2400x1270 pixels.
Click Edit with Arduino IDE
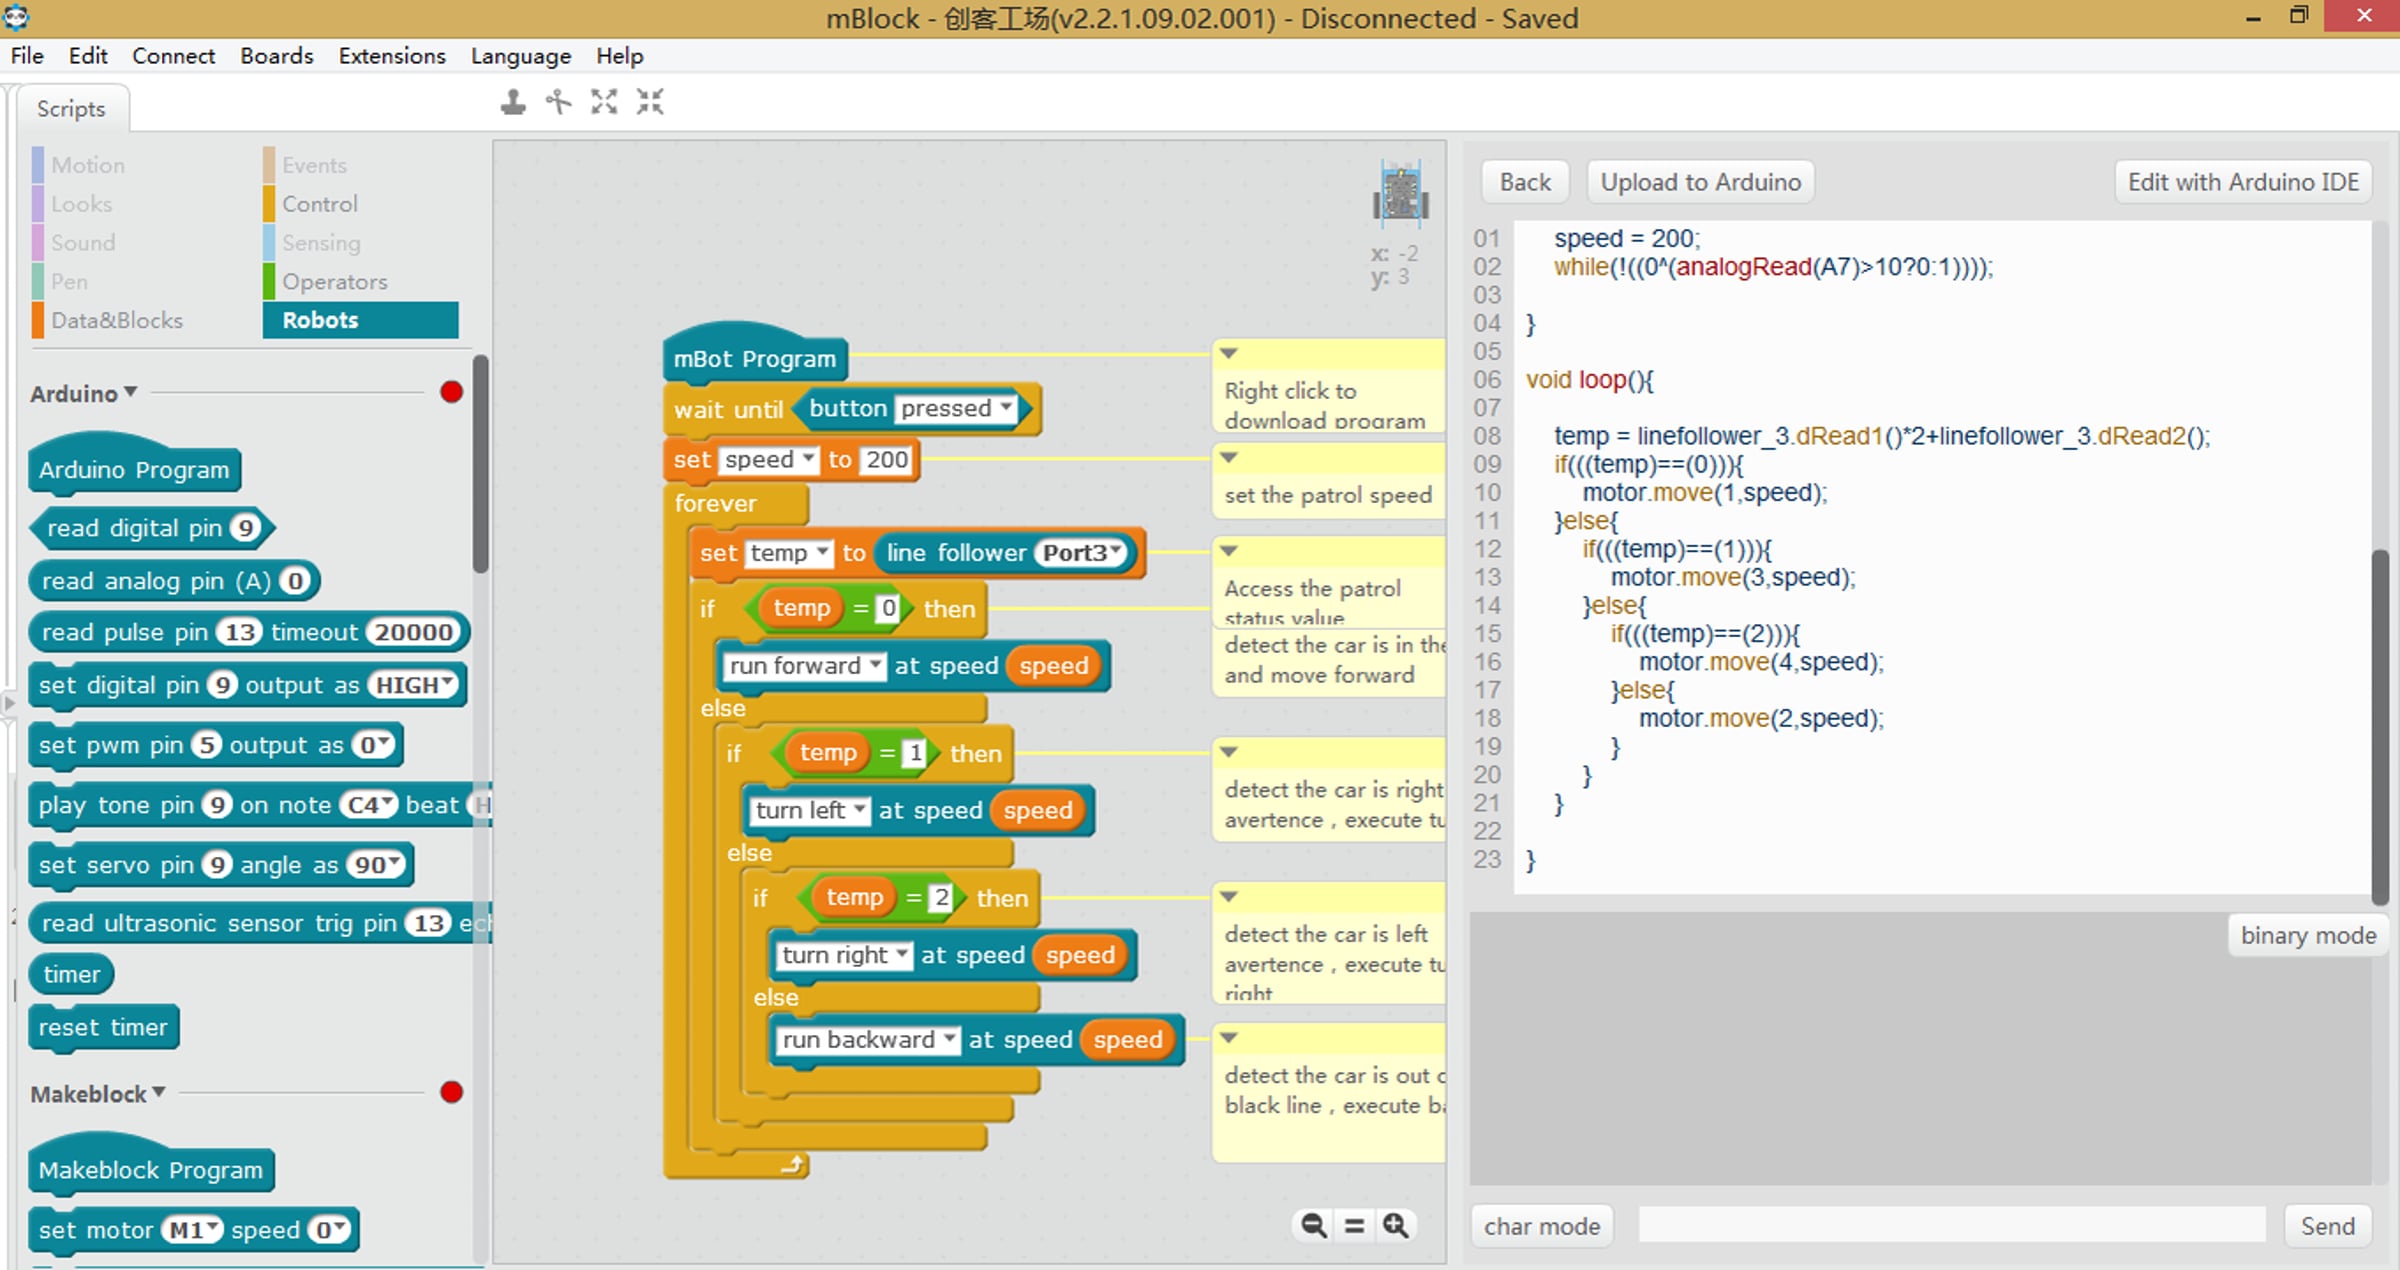coord(2243,182)
